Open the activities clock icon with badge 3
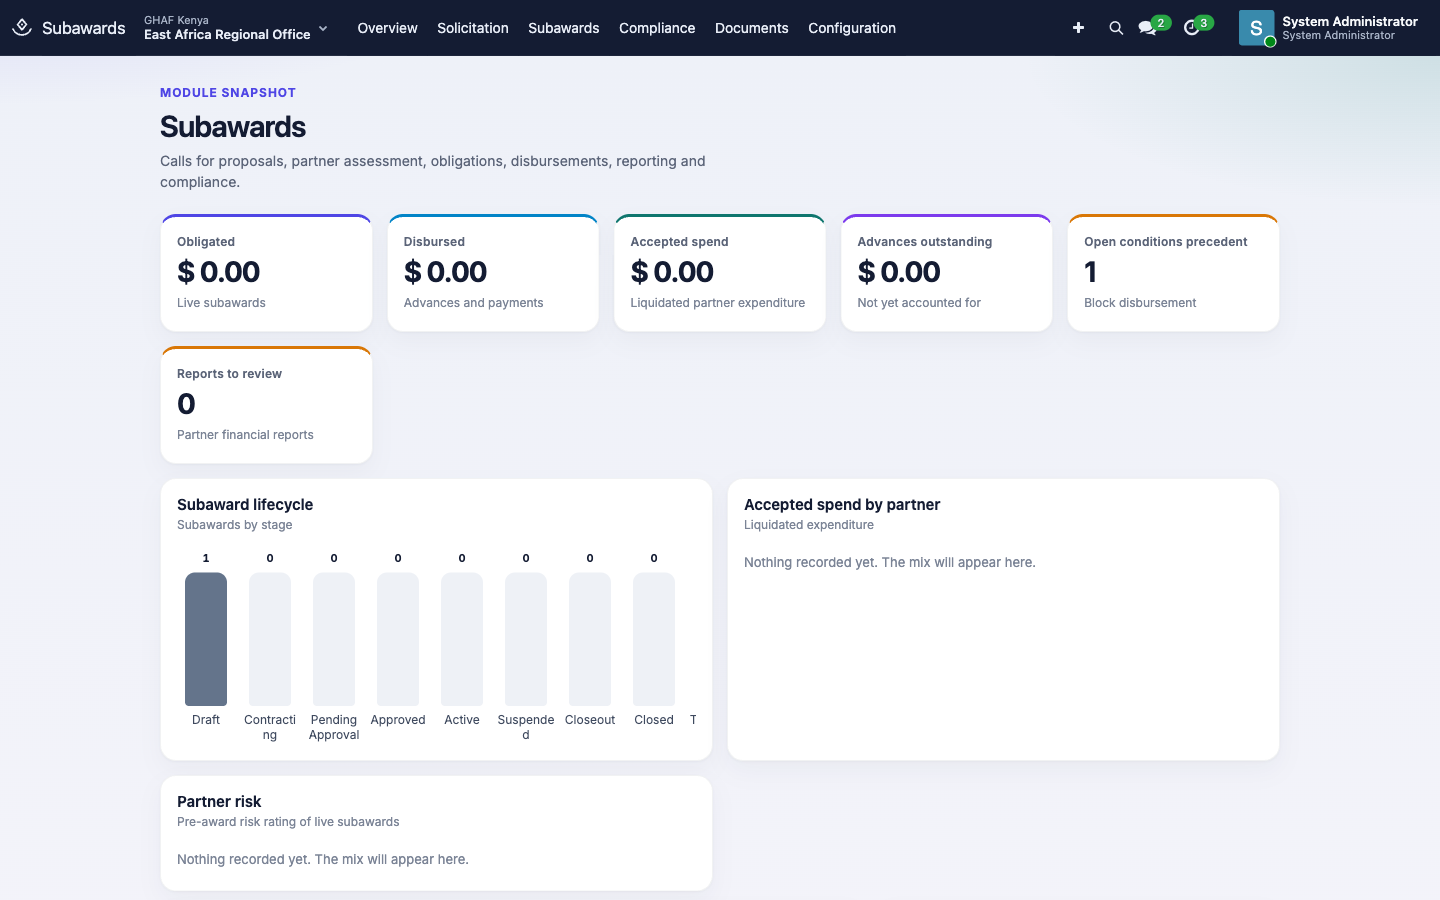 (x=1192, y=28)
